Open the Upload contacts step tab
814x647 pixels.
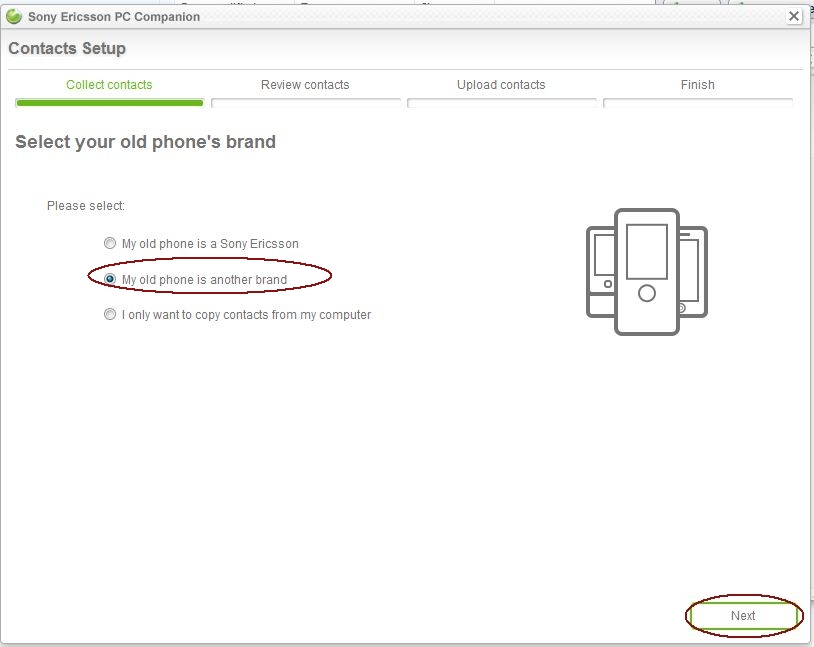[x=501, y=85]
